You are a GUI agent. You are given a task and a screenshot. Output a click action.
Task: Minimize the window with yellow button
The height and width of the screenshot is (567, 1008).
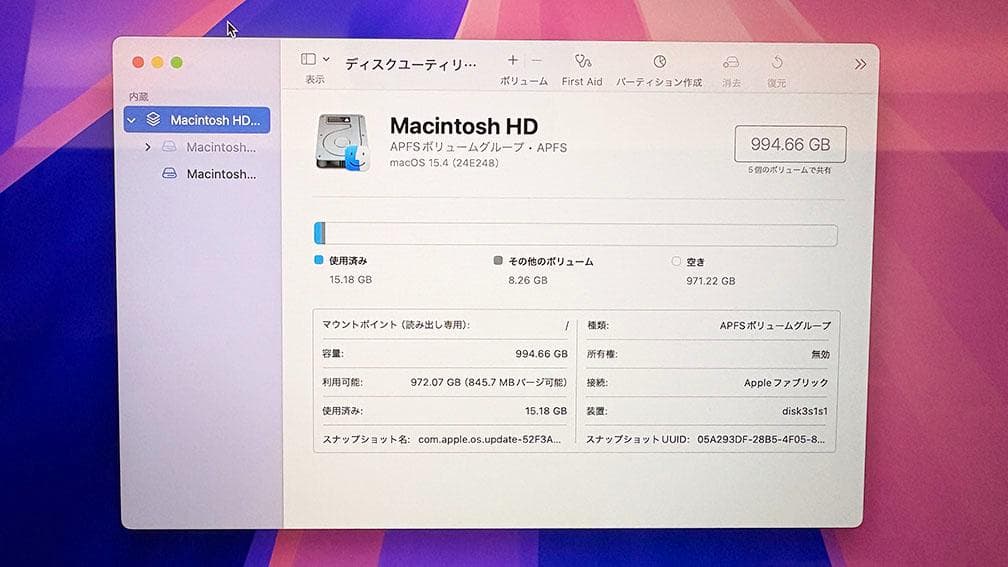coord(158,62)
